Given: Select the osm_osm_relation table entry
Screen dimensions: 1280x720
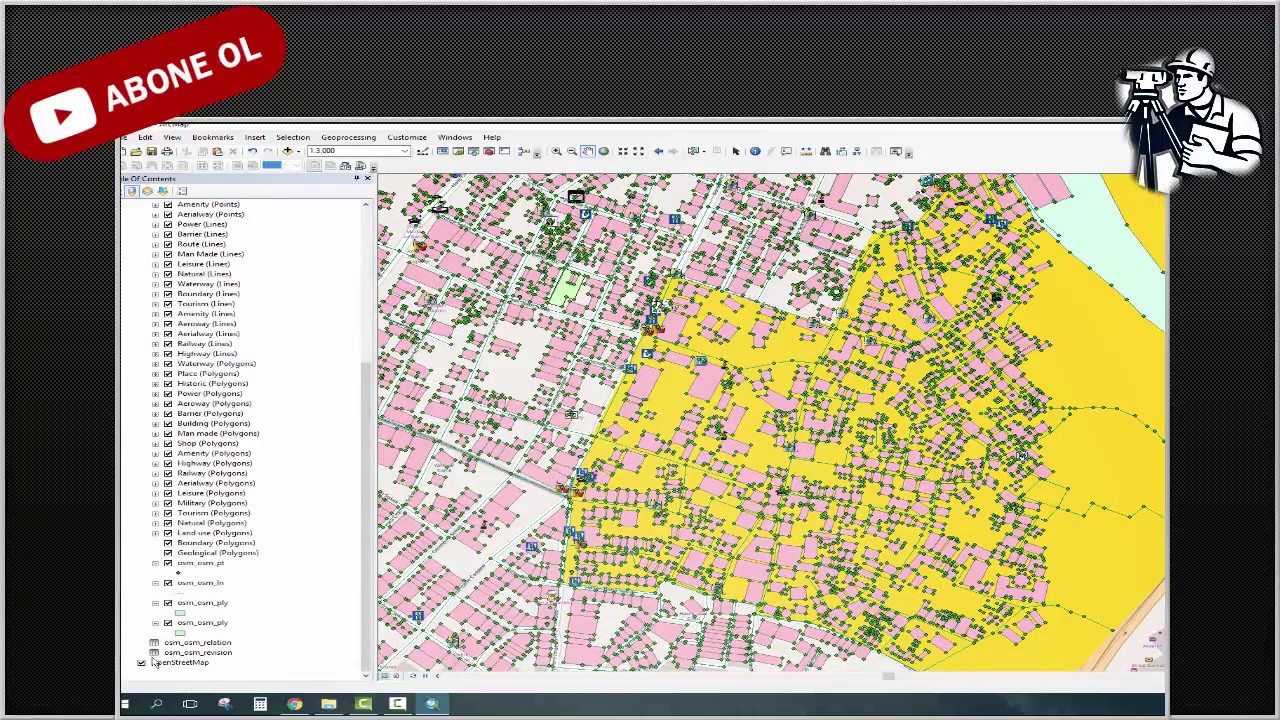Looking at the screenshot, I should pos(198,643).
